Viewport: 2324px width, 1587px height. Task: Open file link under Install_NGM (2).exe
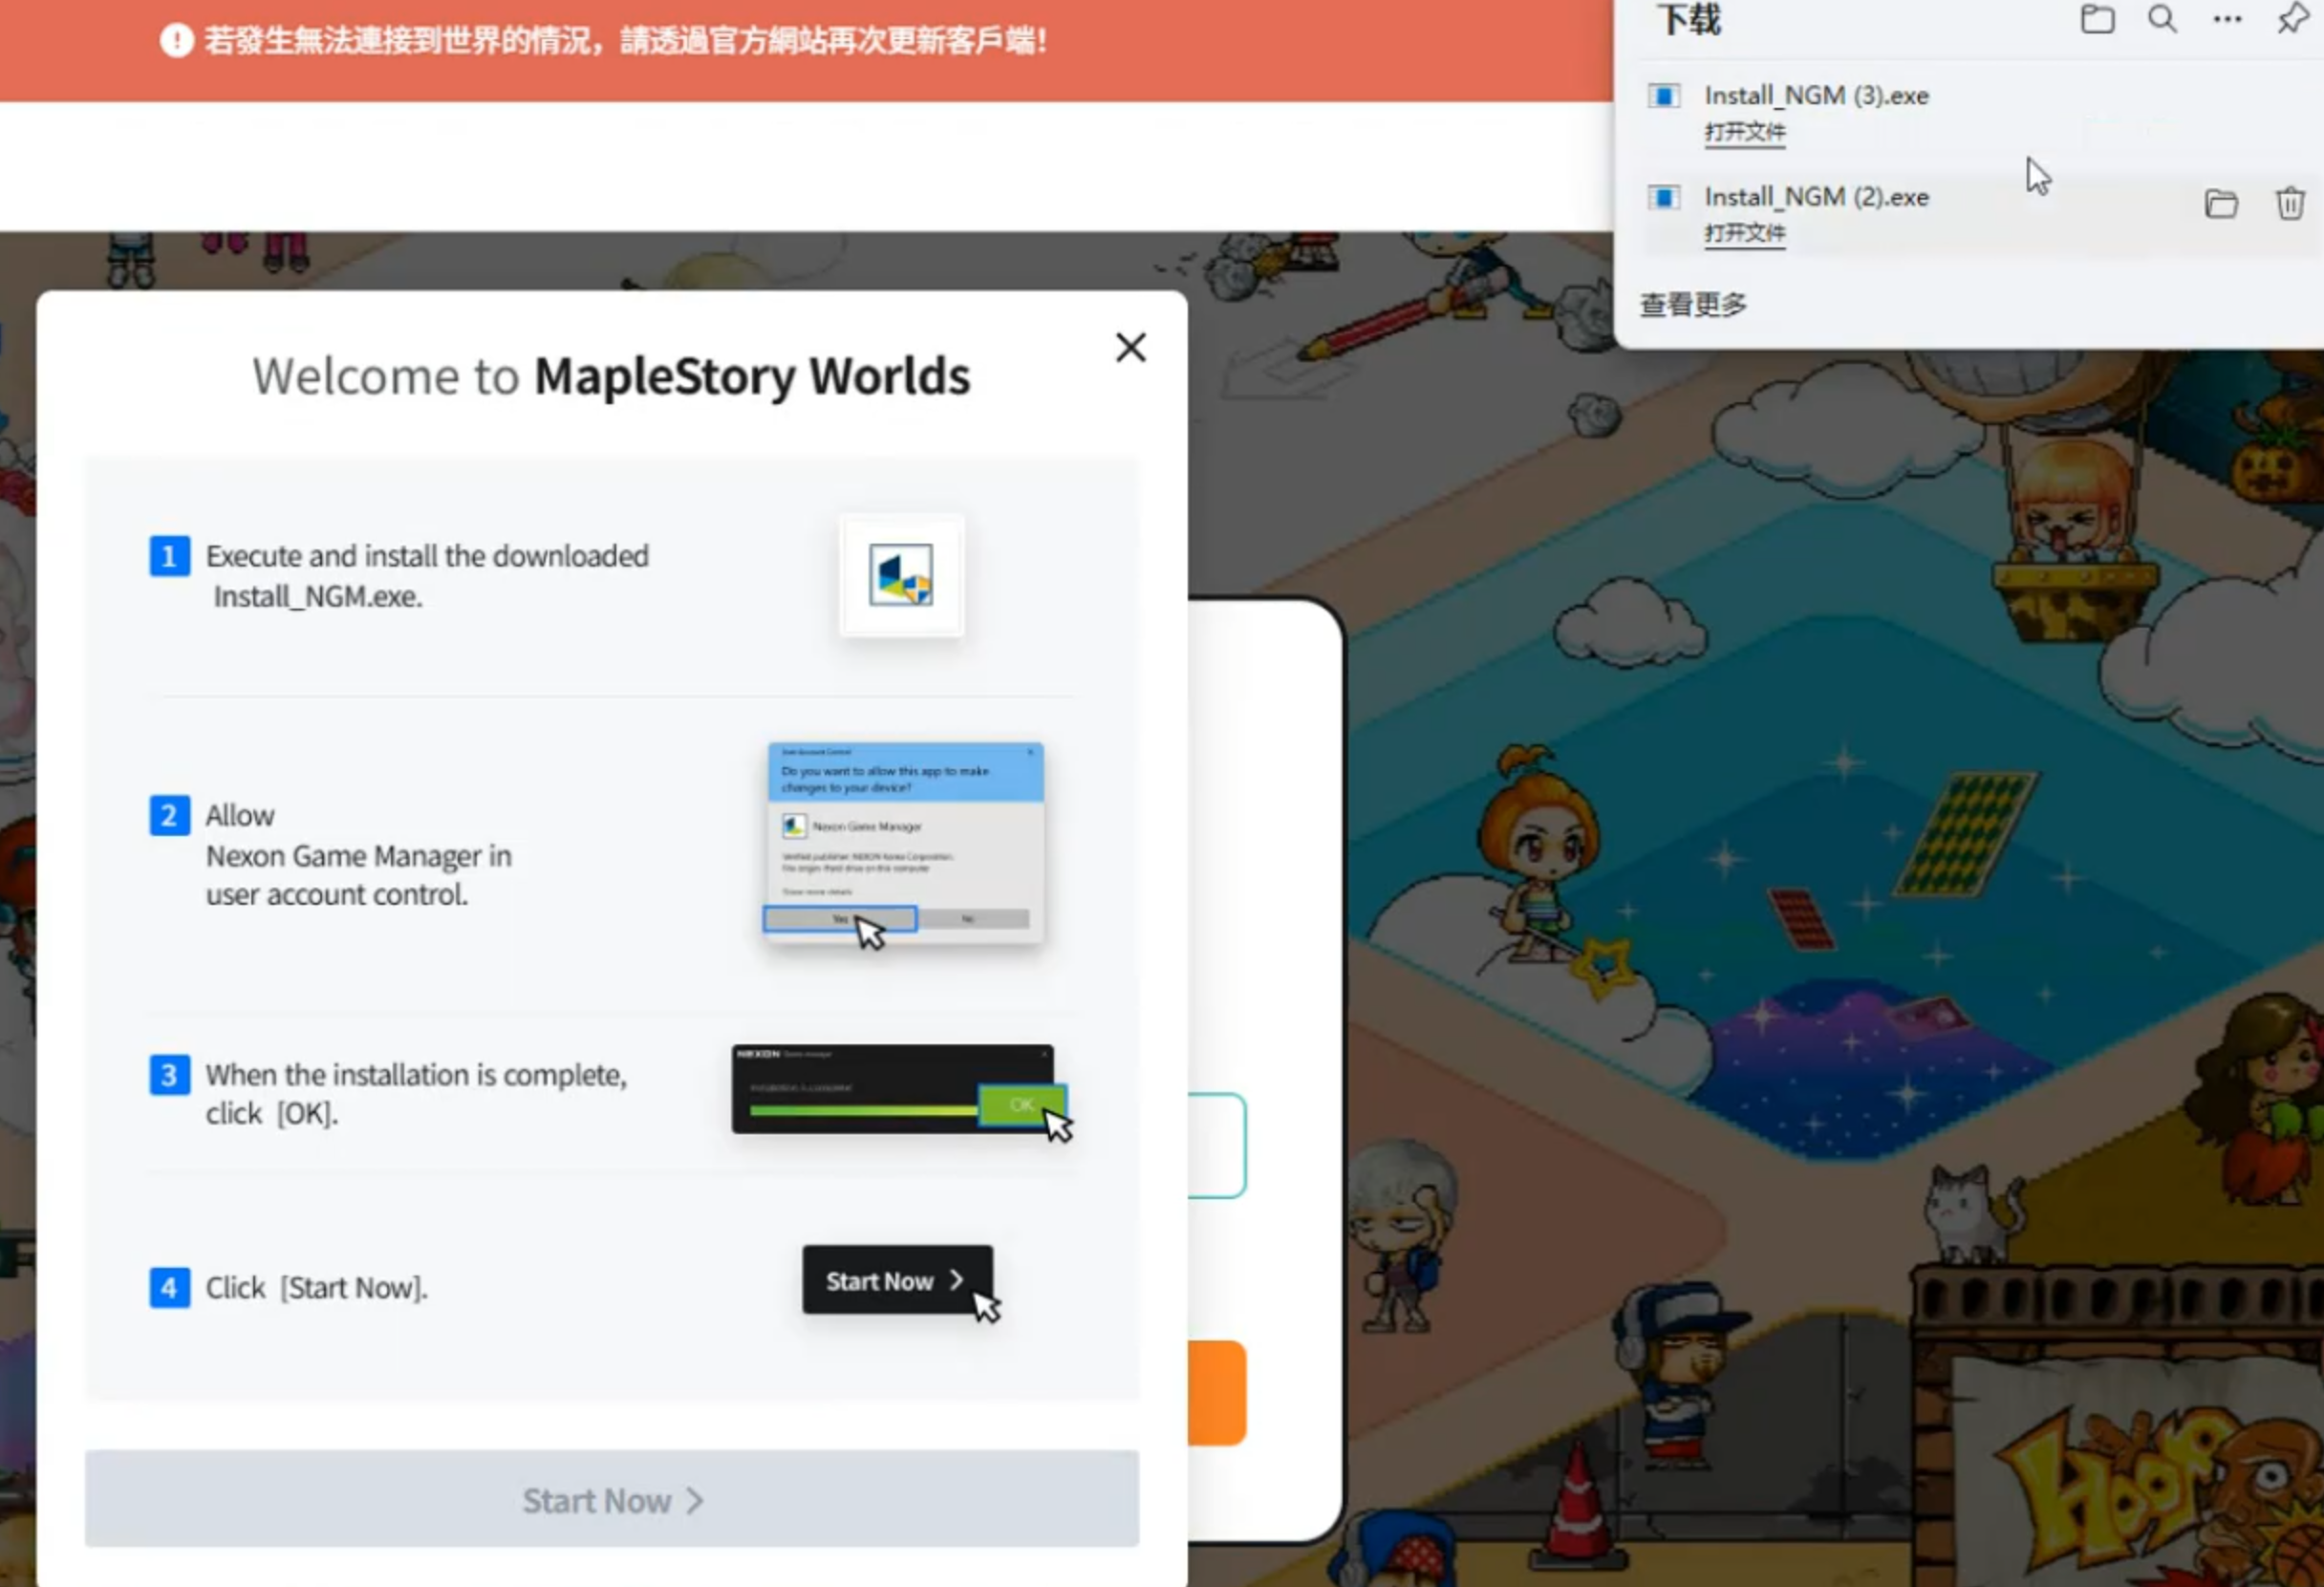1744,233
